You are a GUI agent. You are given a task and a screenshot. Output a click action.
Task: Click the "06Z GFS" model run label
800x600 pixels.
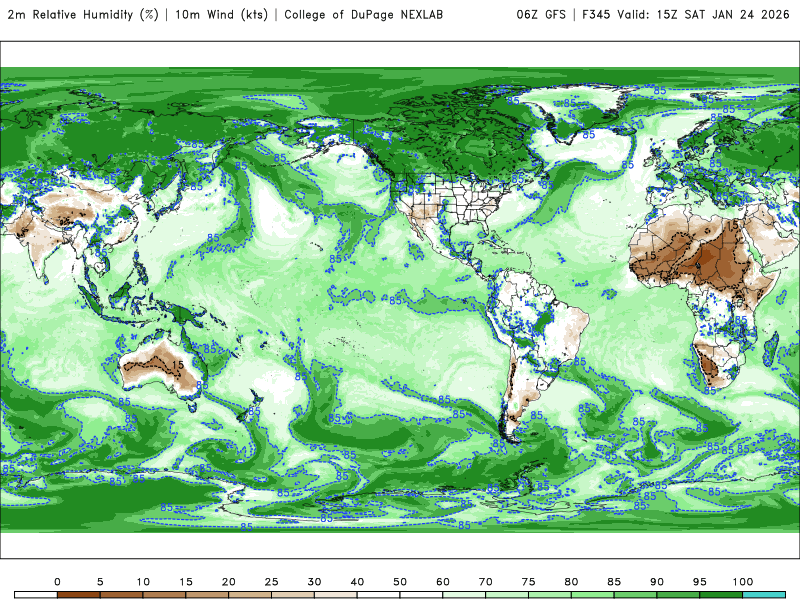tap(541, 14)
